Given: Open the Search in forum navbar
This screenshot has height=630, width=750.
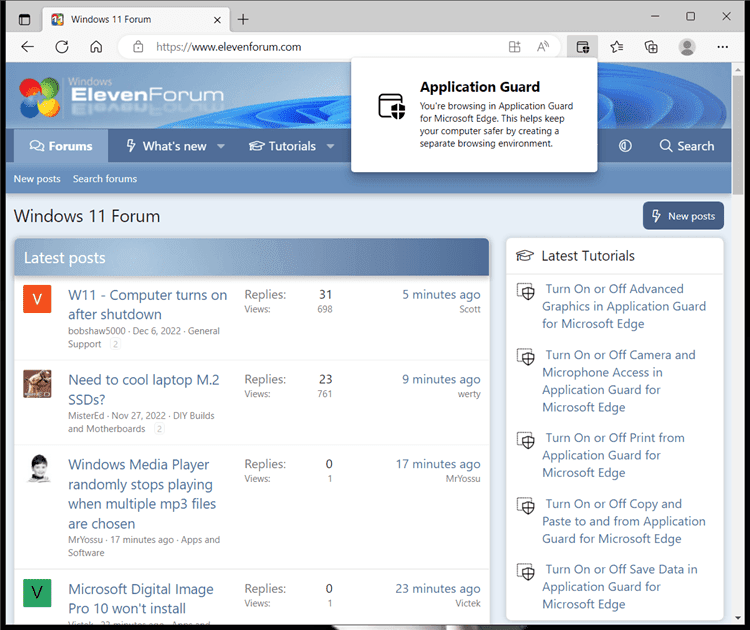Looking at the screenshot, I should (x=687, y=146).
